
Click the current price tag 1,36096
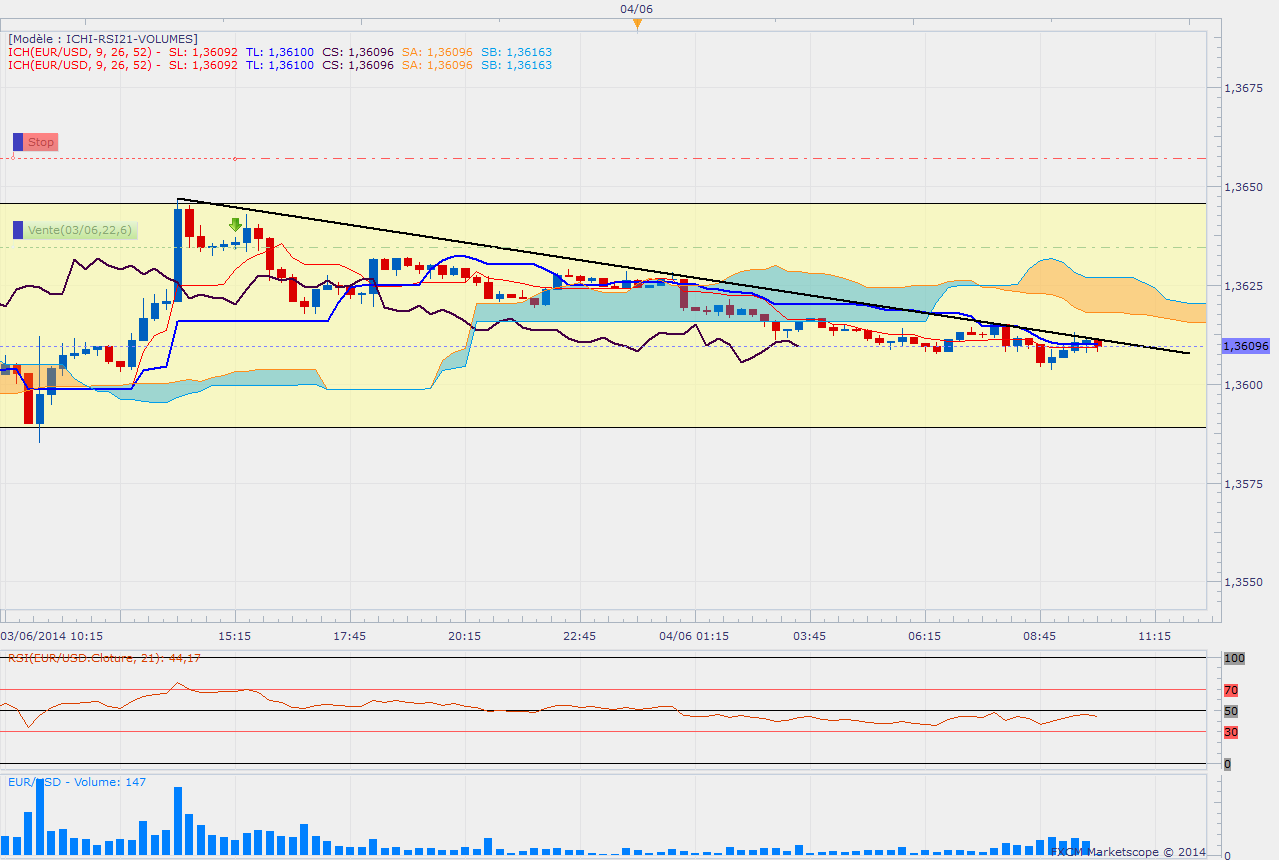point(1245,346)
